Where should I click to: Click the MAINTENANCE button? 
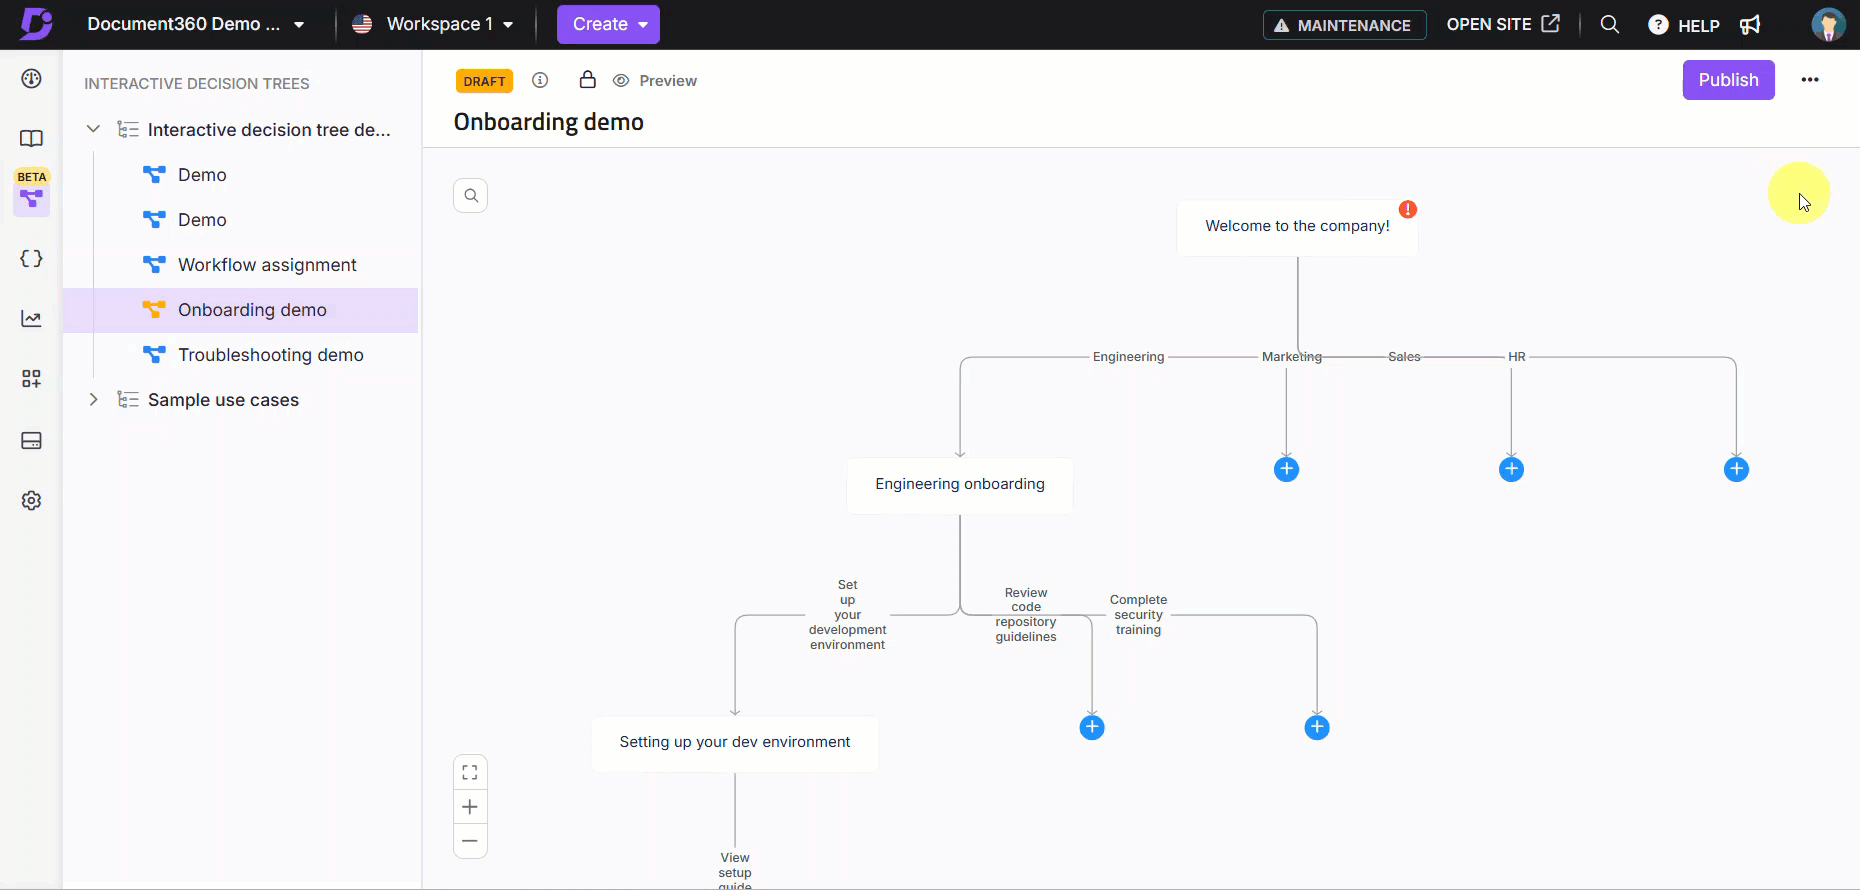coord(1344,25)
